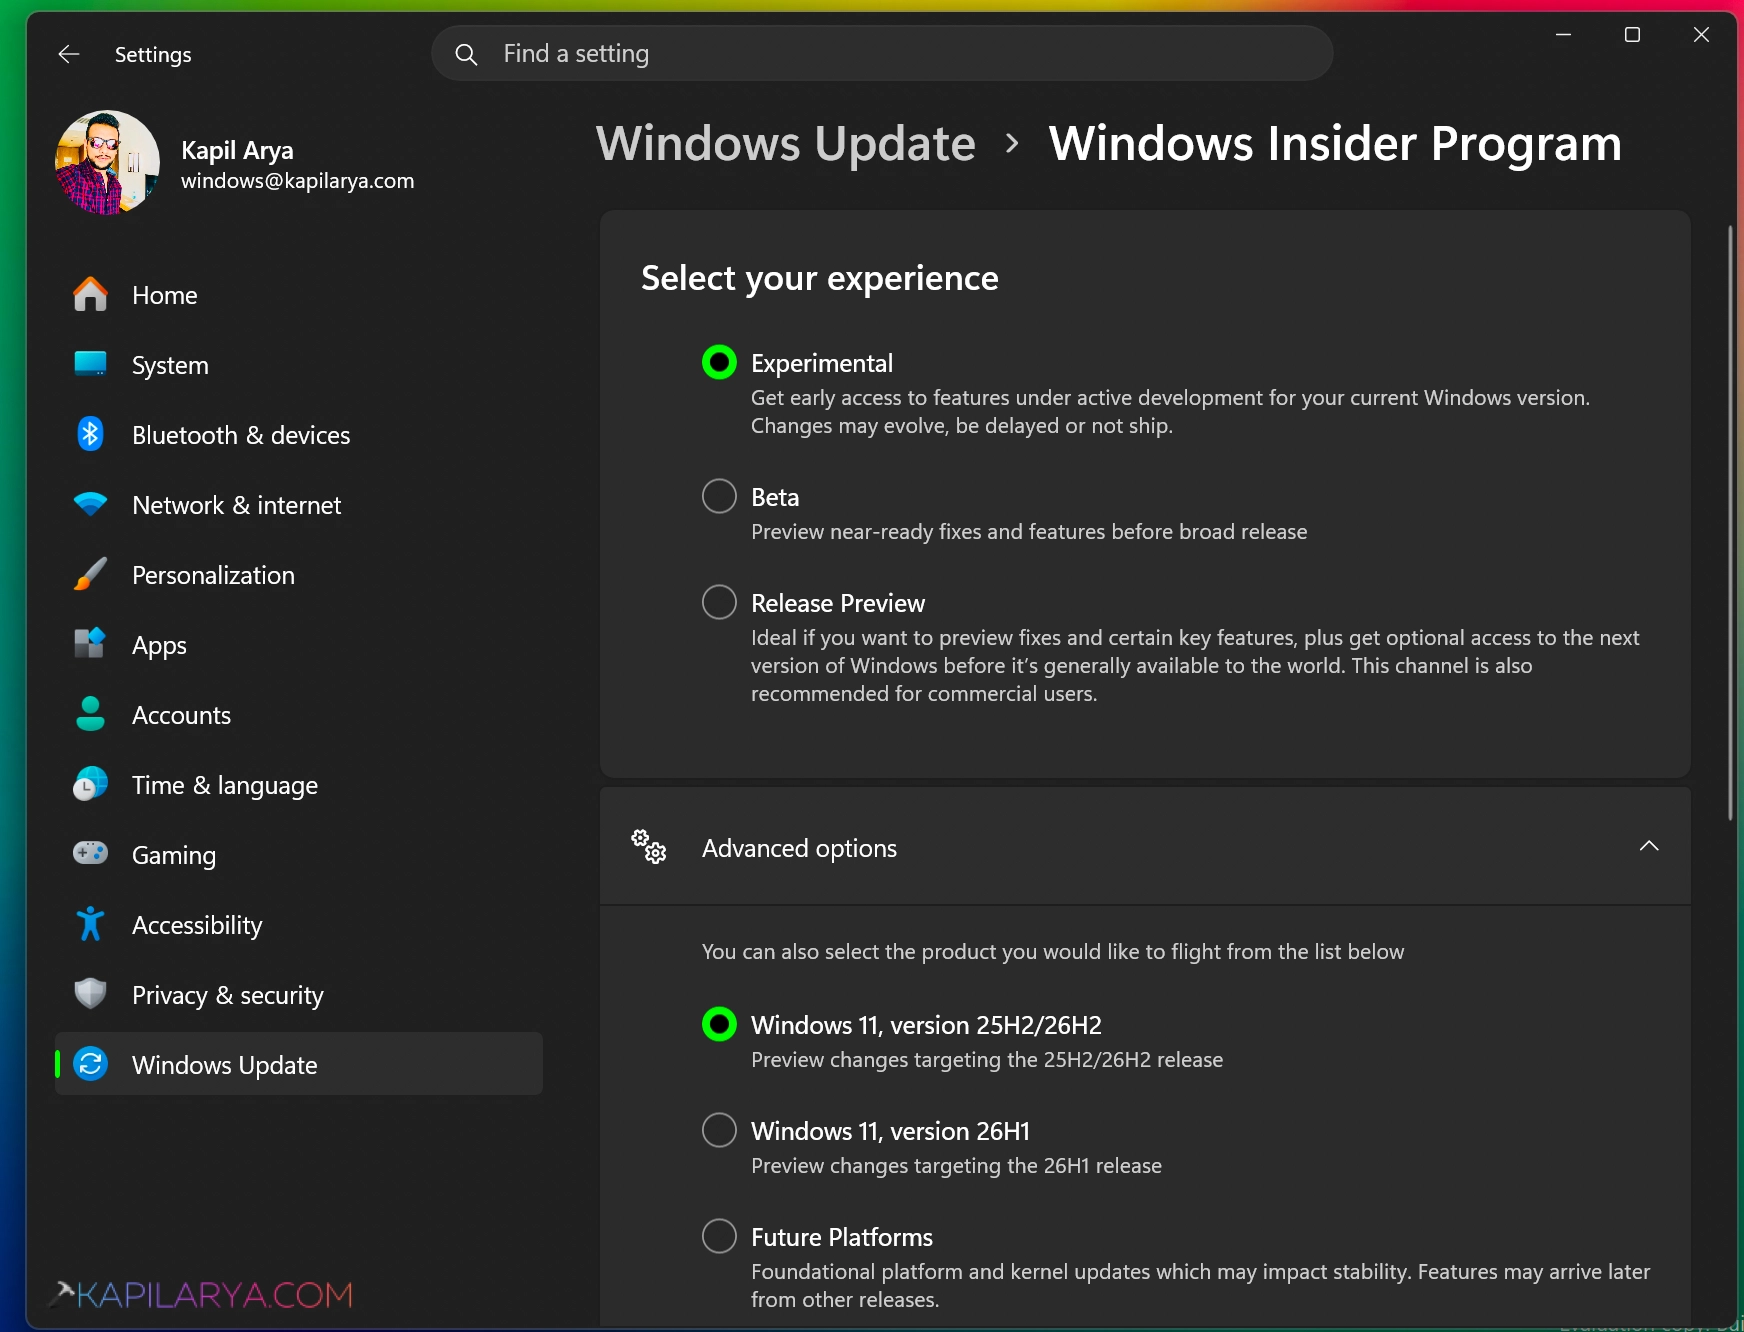Image resolution: width=1744 pixels, height=1332 pixels.
Task: Collapse Advanced options with chevron
Action: point(1649,846)
